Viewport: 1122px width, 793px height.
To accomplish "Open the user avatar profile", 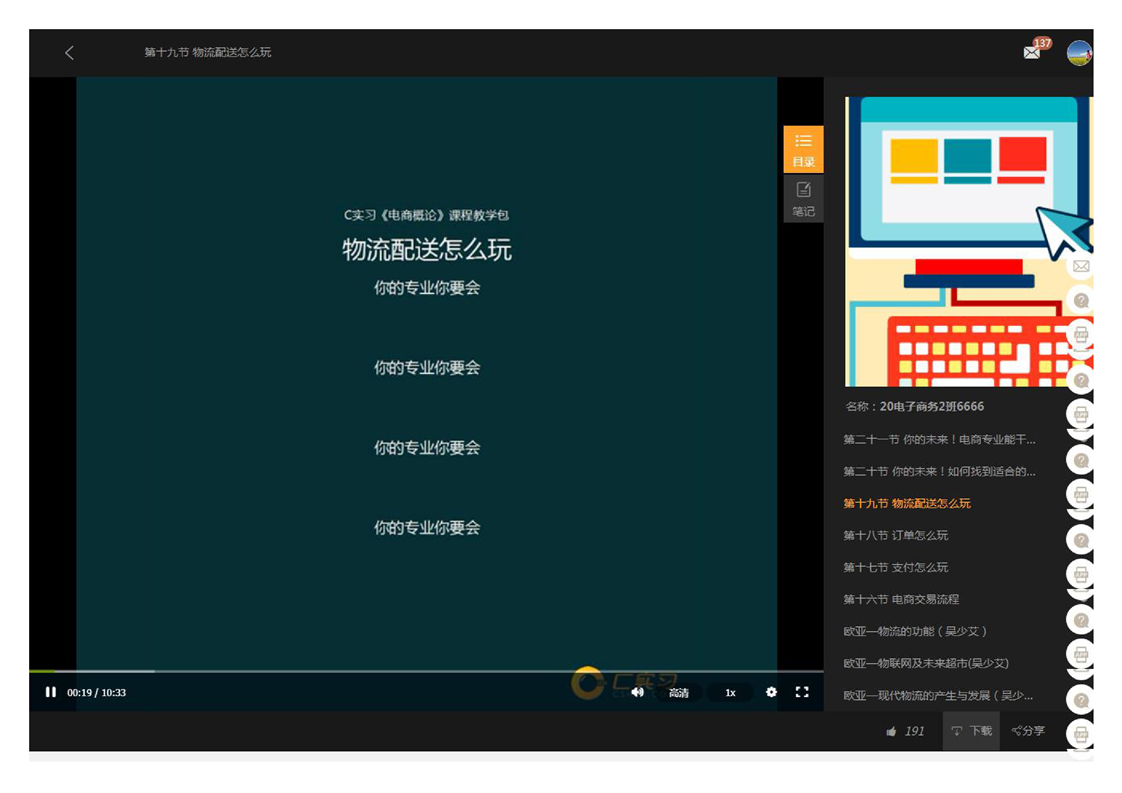I will point(1079,53).
